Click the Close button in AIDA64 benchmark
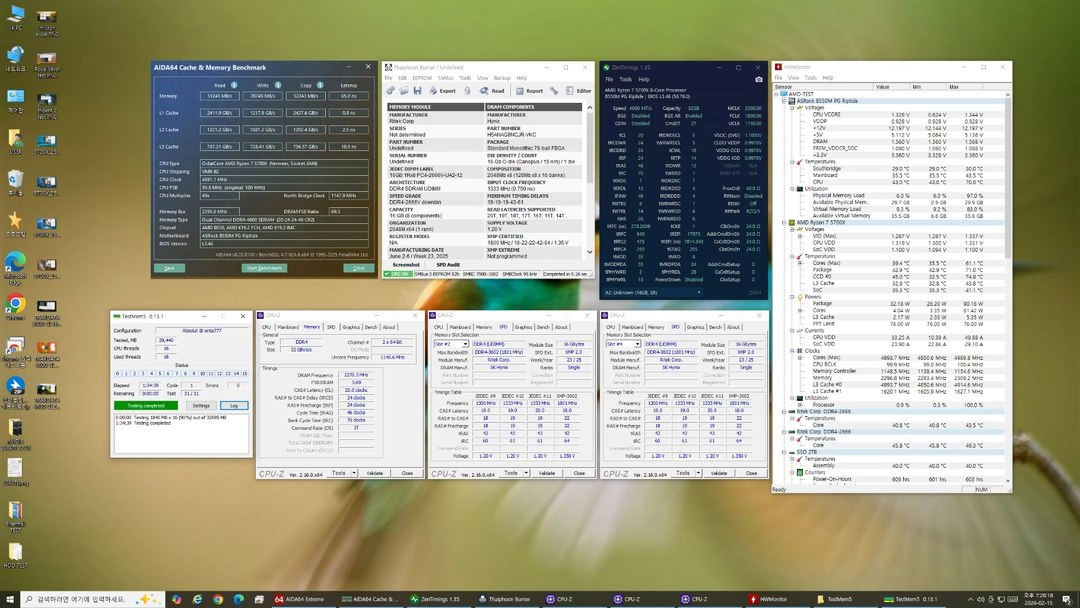1080x608 pixels. pos(359,268)
